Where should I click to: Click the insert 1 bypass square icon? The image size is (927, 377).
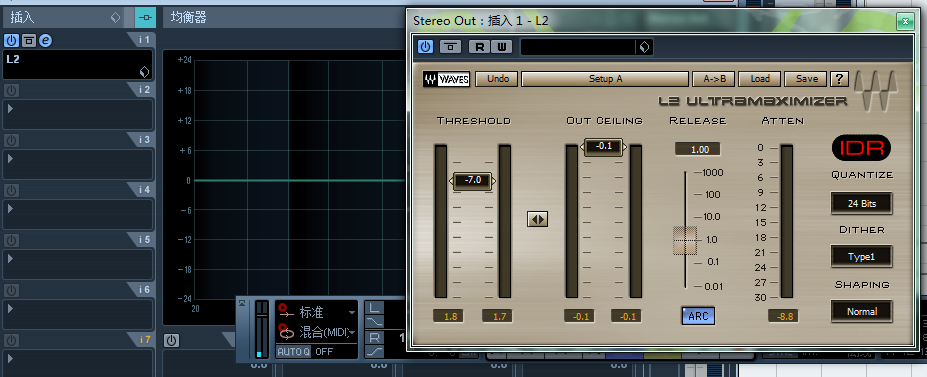(28, 40)
